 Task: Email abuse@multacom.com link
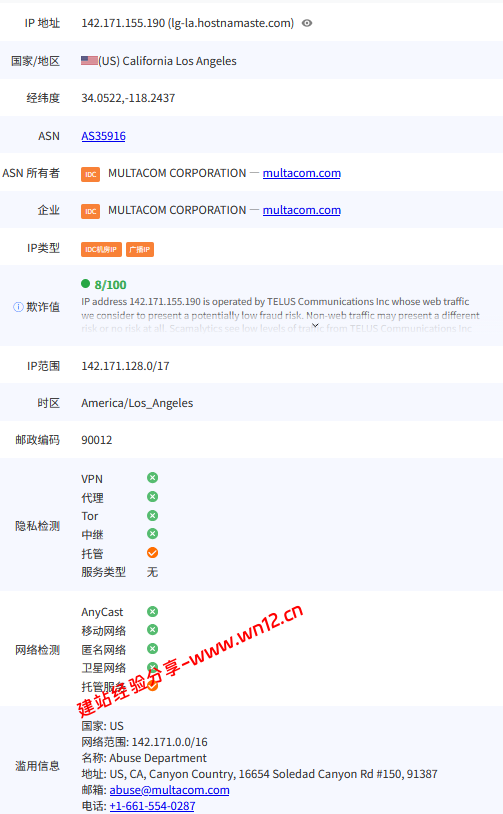pos(169,790)
